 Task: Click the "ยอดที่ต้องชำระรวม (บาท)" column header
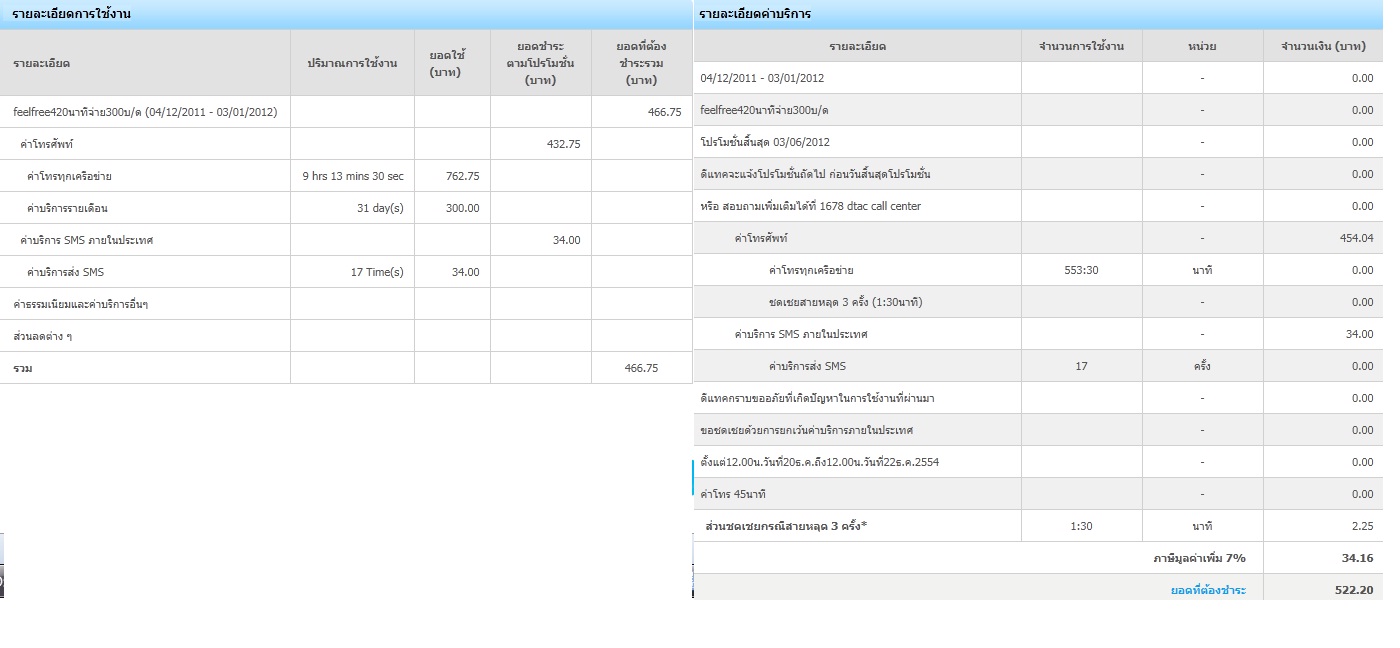641,63
